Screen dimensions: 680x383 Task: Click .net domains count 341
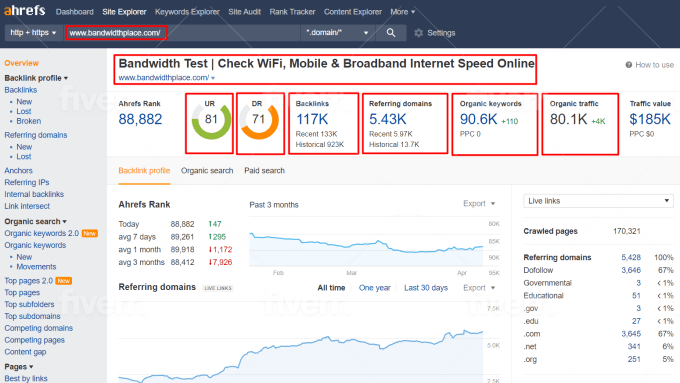point(634,347)
